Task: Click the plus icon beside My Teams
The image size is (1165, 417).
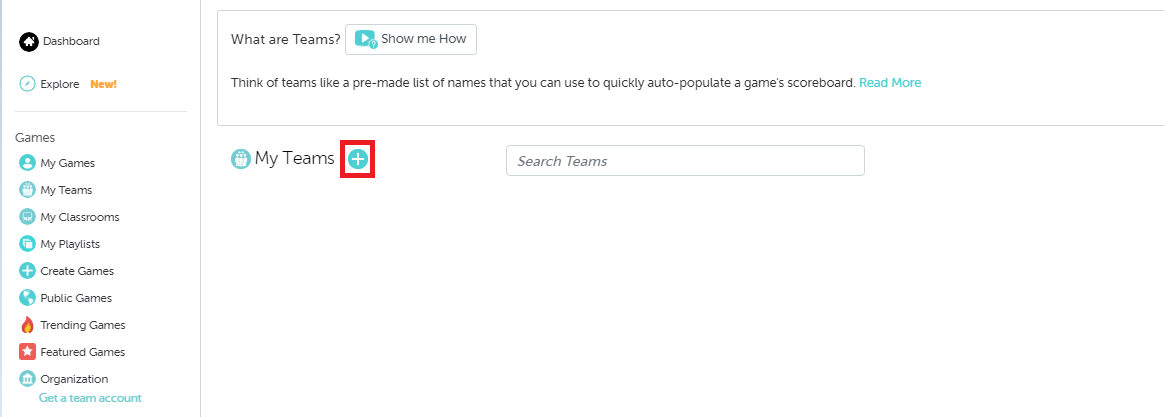Action: [358, 159]
